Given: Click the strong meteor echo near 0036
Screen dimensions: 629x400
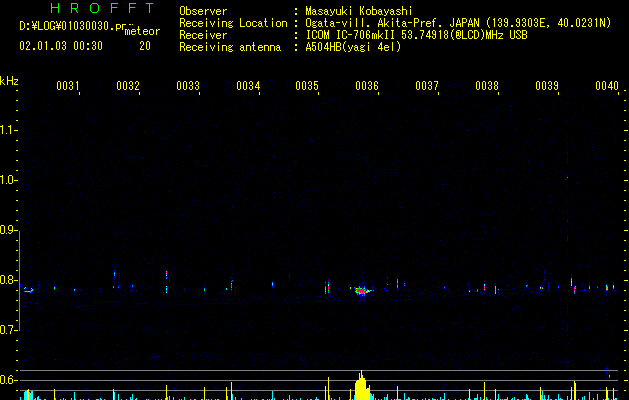Looking at the screenshot, I should (362, 290).
